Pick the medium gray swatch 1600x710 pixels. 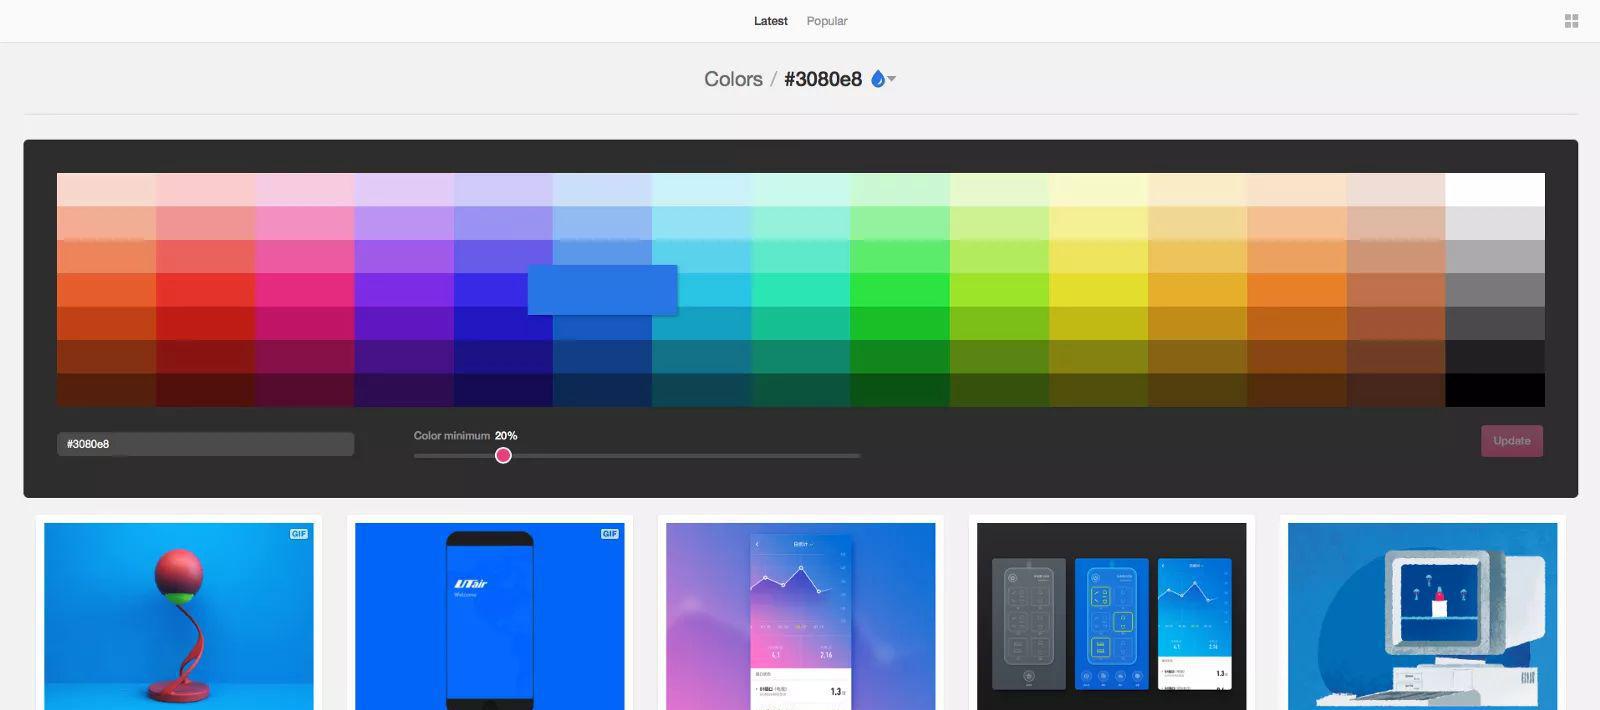click(x=1494, y=290)
